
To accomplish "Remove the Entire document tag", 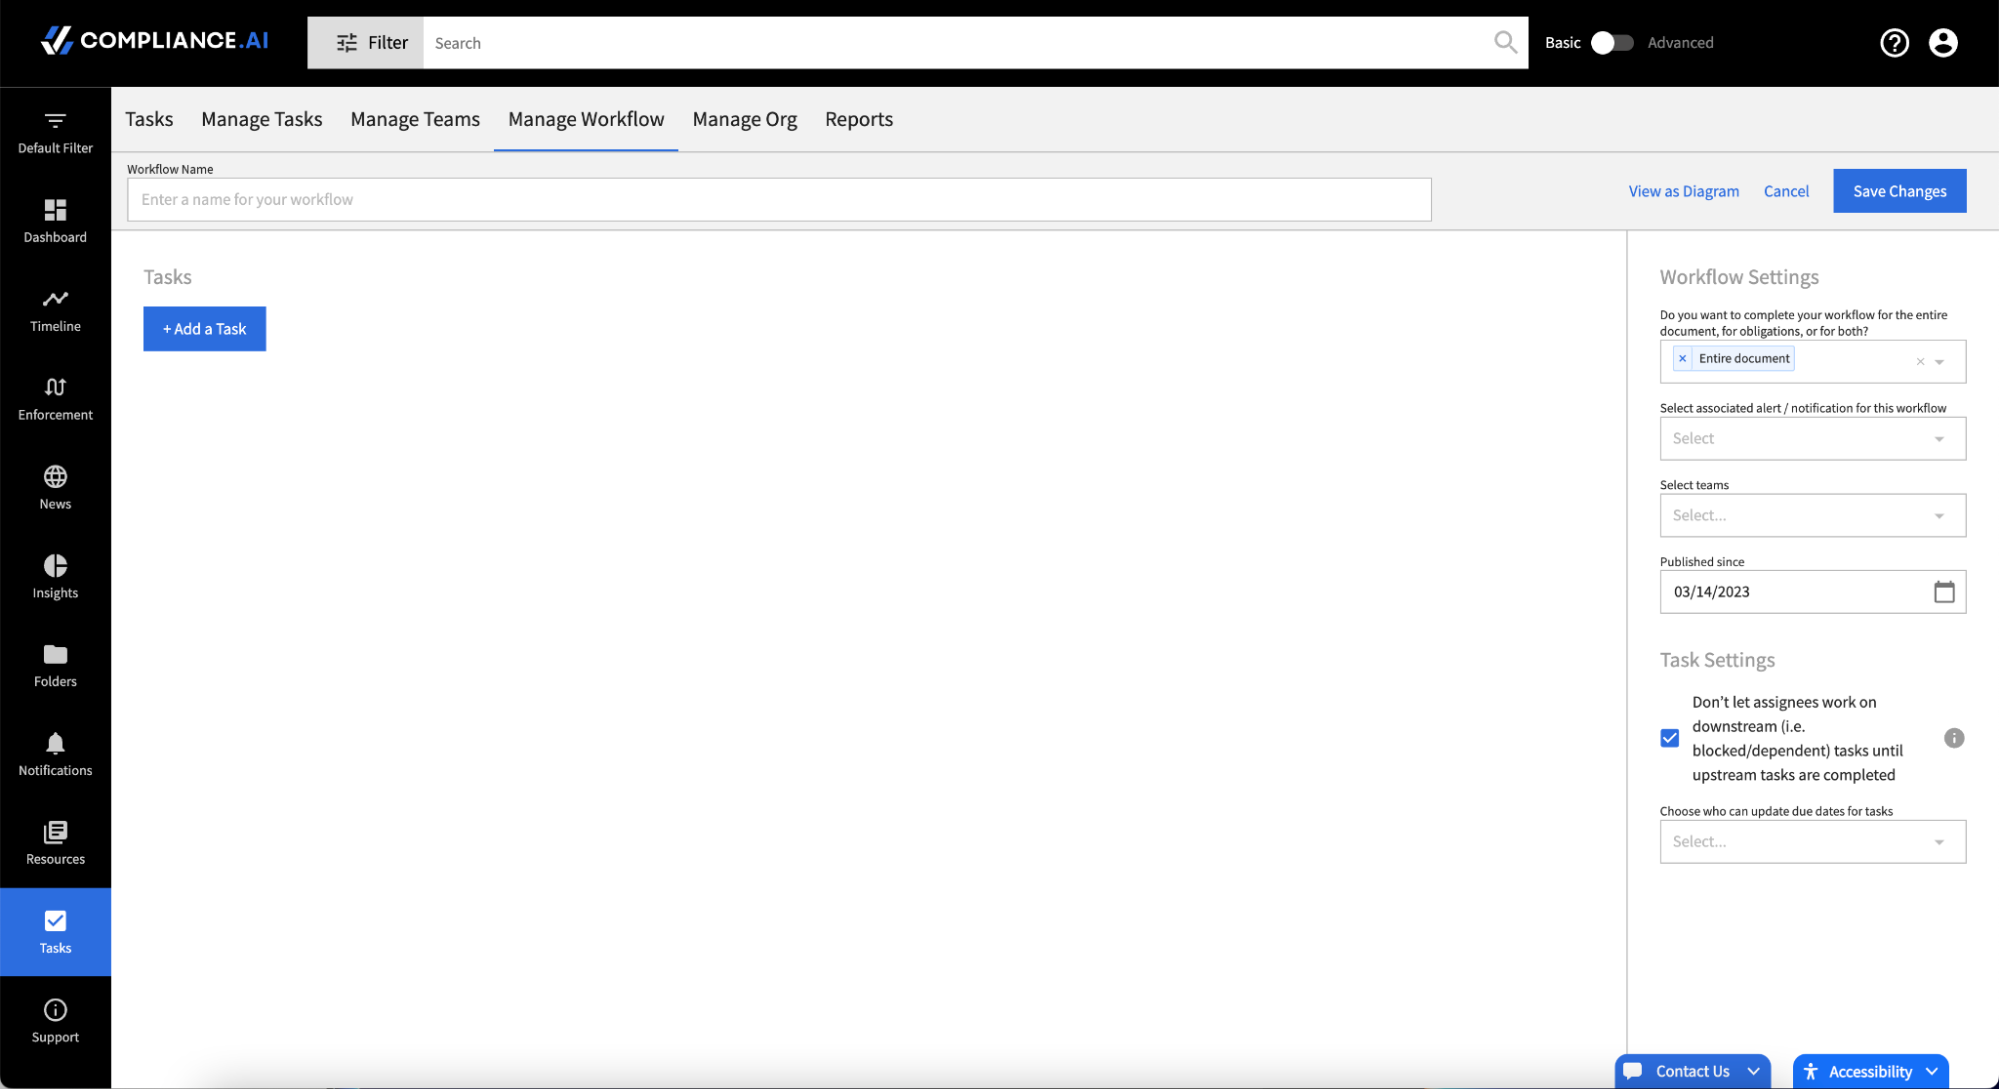I will click(1682, 358).
